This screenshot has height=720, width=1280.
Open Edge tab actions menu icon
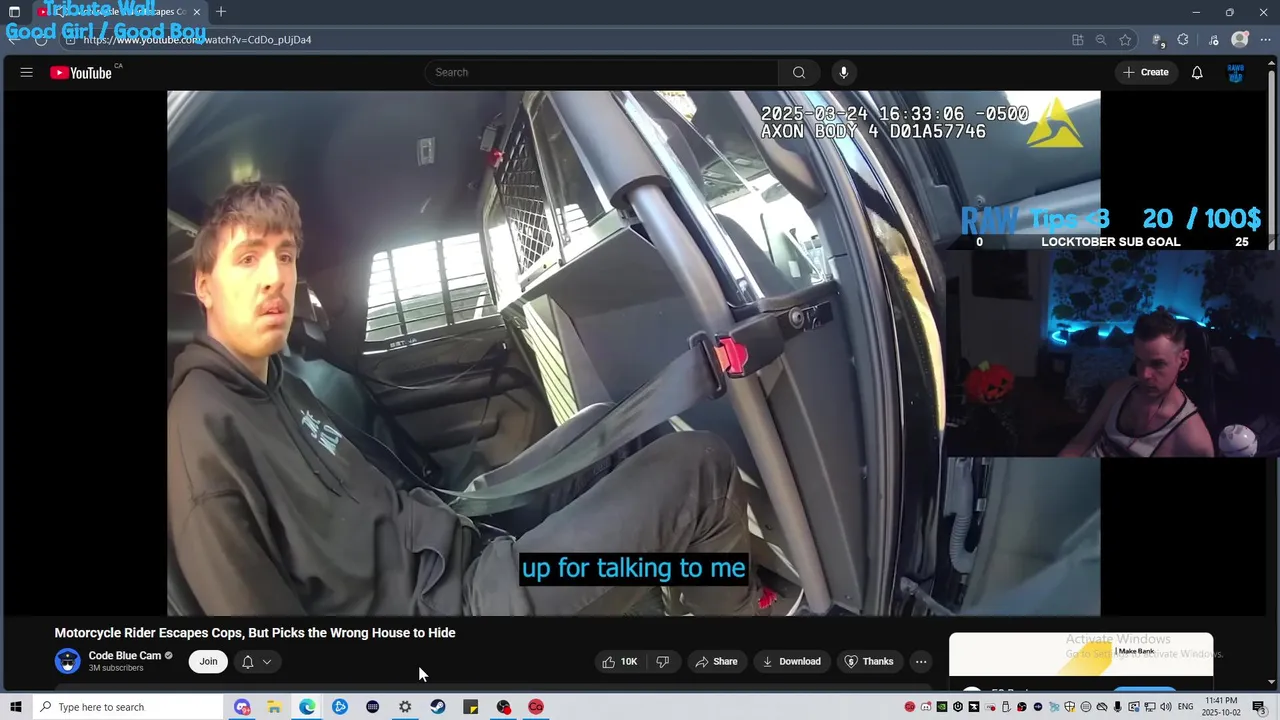pos(14,12)
